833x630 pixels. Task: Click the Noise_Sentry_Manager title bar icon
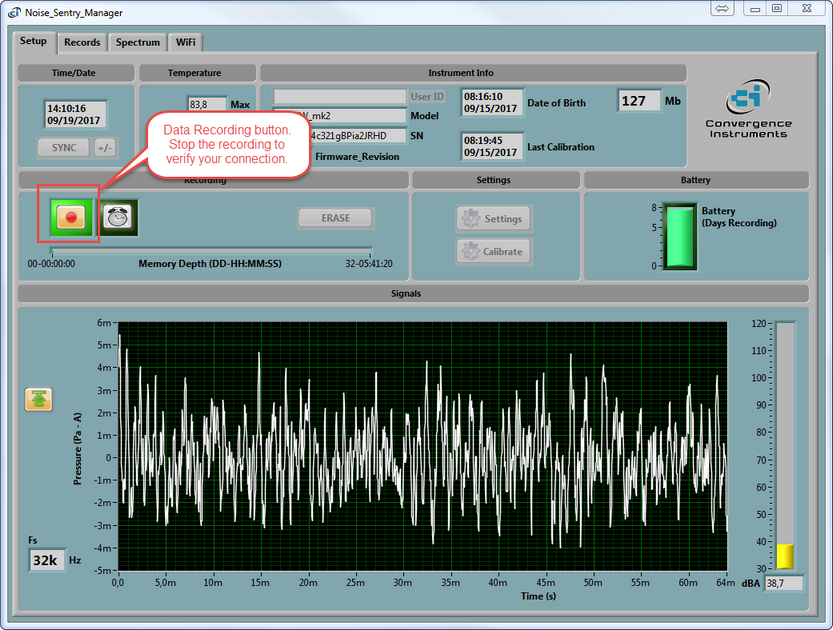[x=14, y=12]
